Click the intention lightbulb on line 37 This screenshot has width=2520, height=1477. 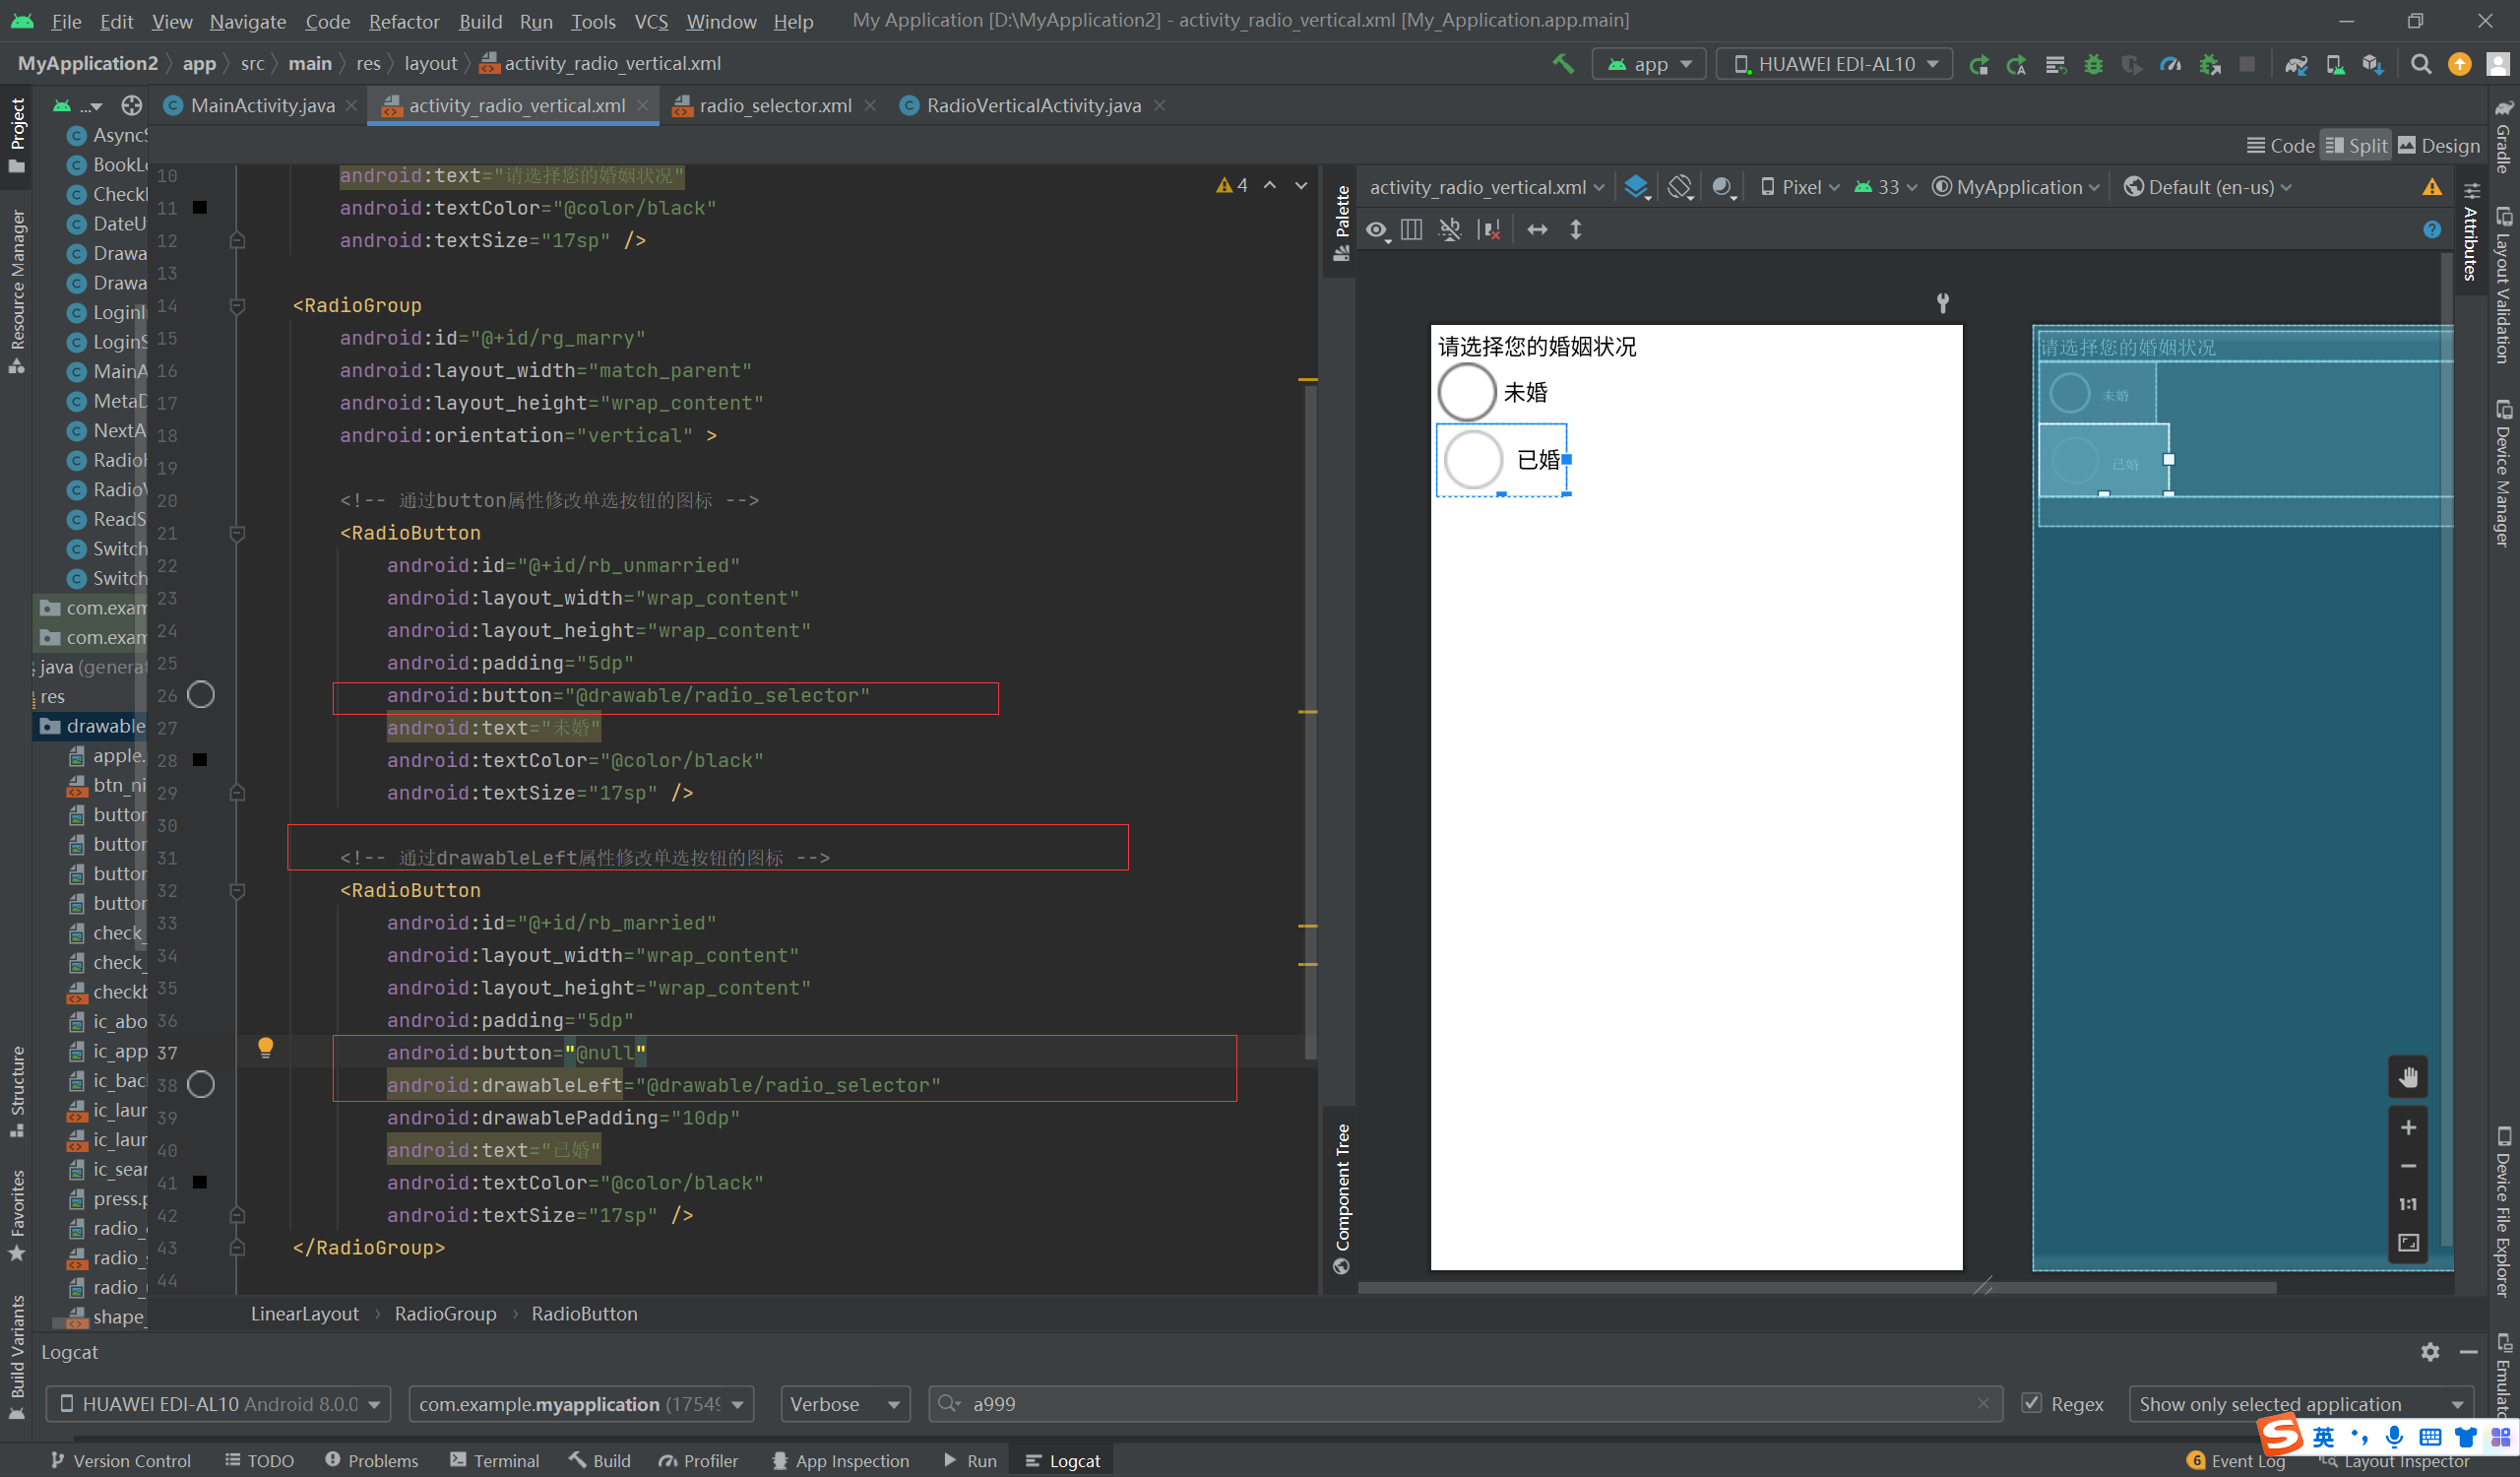265,1048
